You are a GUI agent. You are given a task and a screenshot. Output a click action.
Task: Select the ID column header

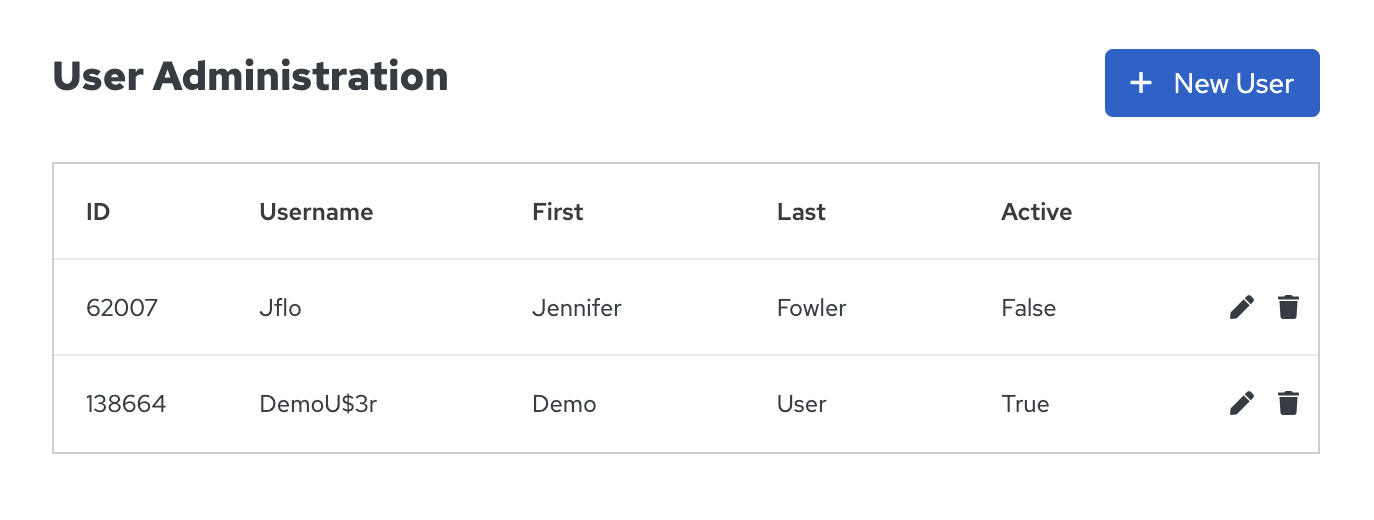pos(98,212)
